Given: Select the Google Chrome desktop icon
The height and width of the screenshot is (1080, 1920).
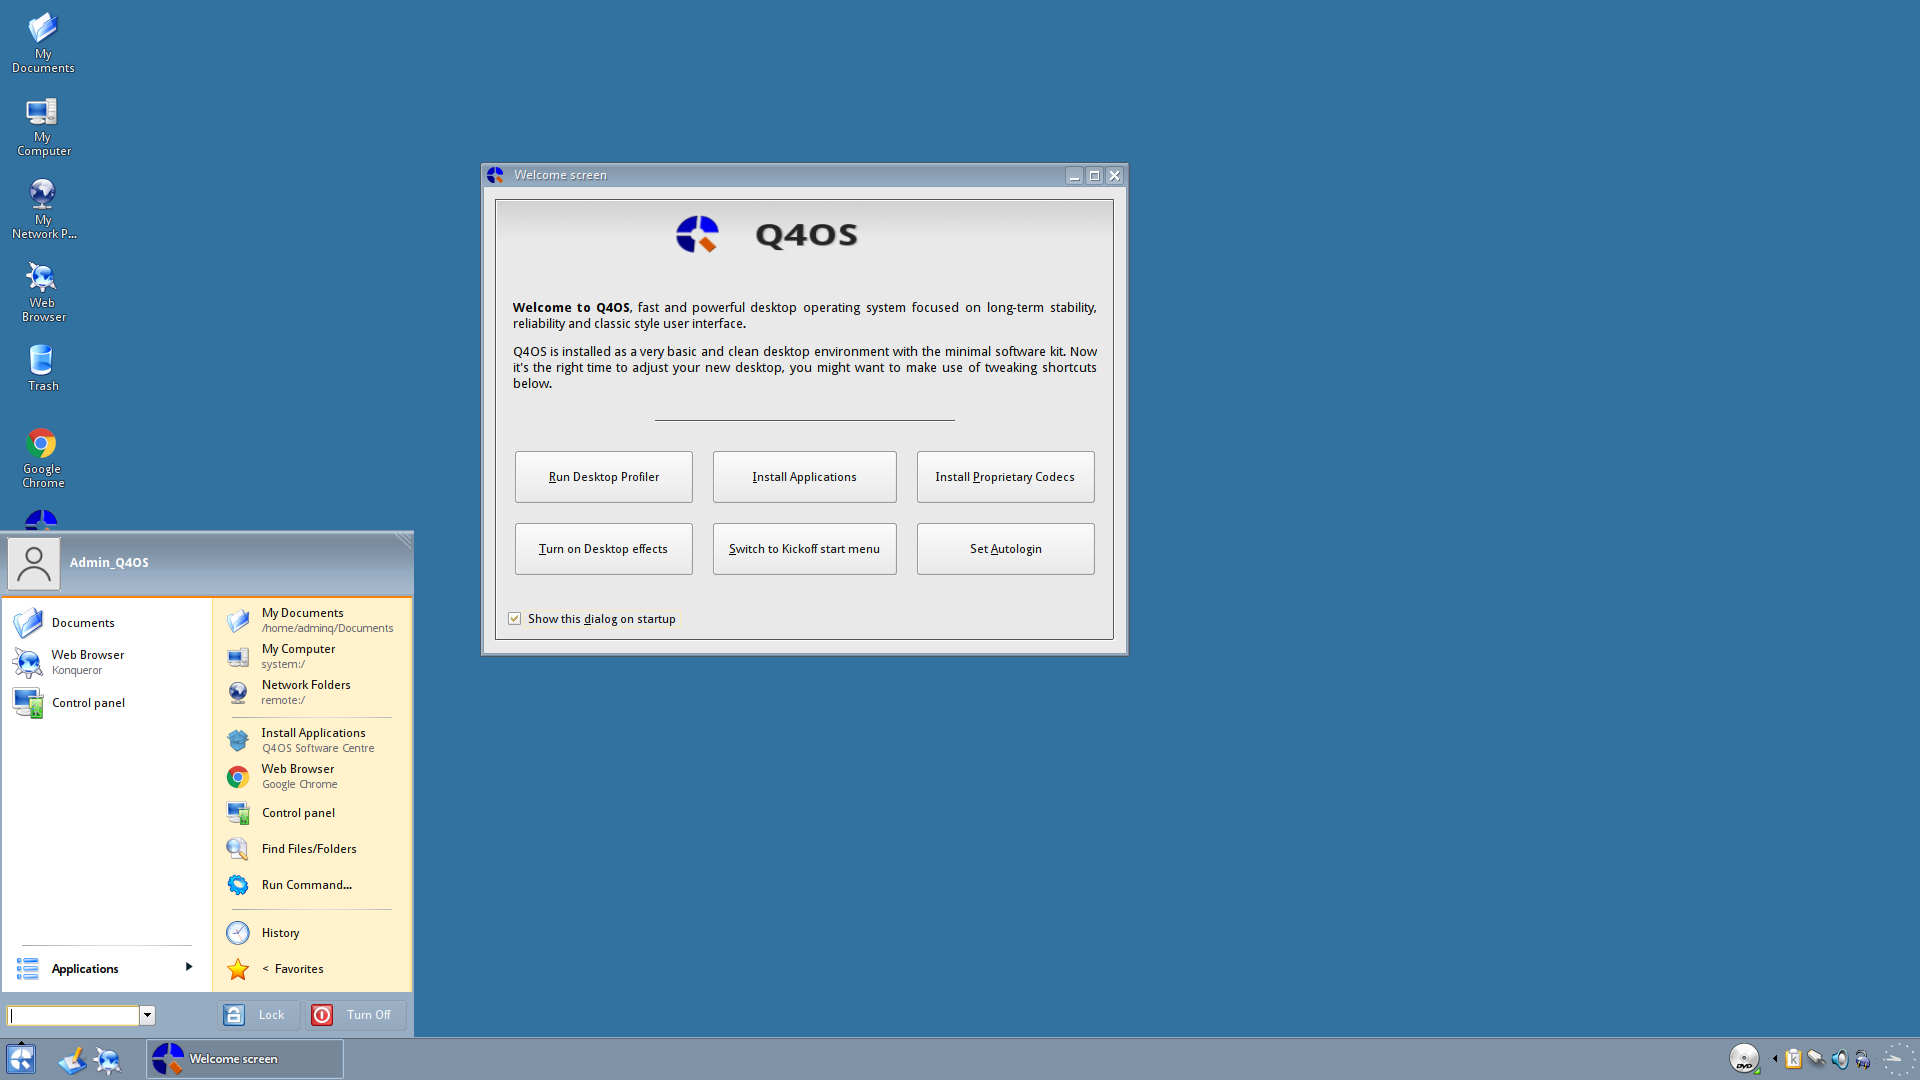Looking at the screenshot, I should [x=43, y=458].
